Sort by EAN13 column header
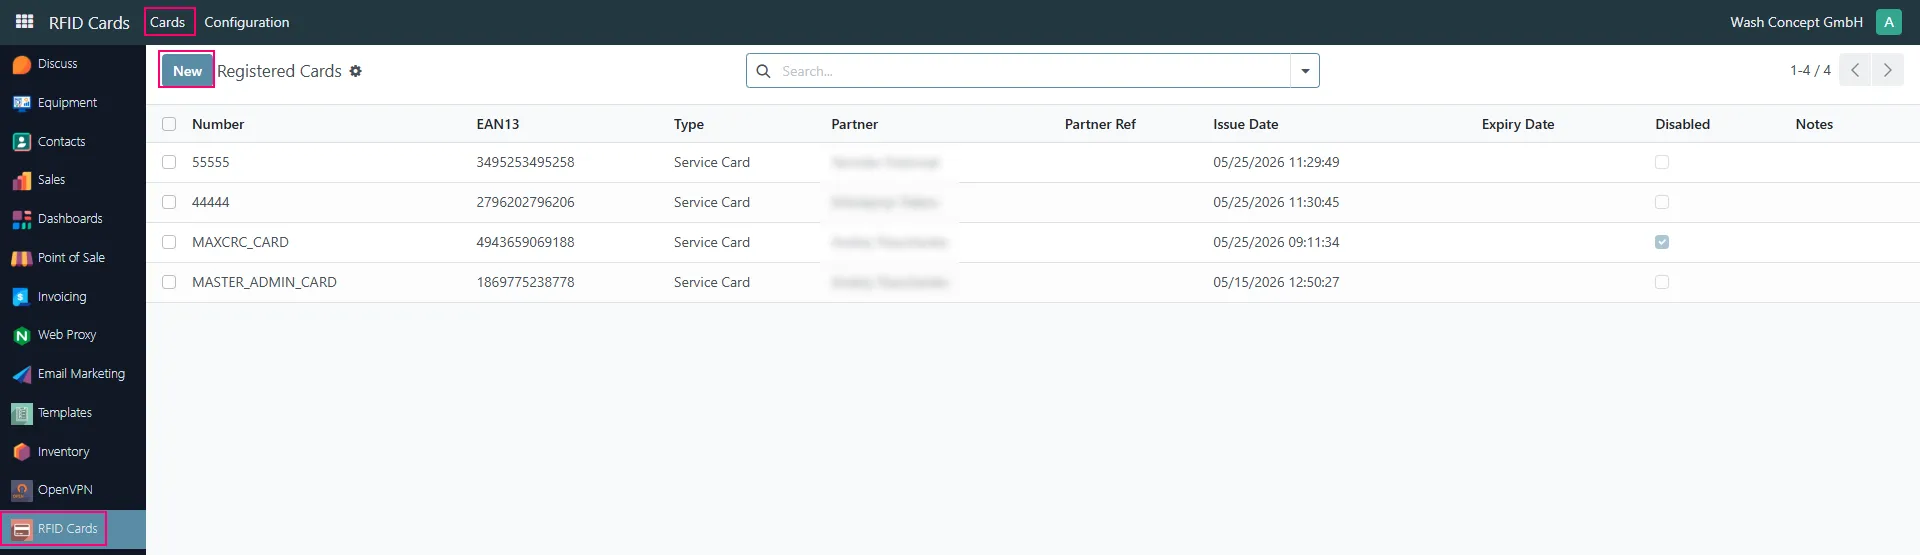The width and height of the screenshot is (1920, 555). [498, 124]
